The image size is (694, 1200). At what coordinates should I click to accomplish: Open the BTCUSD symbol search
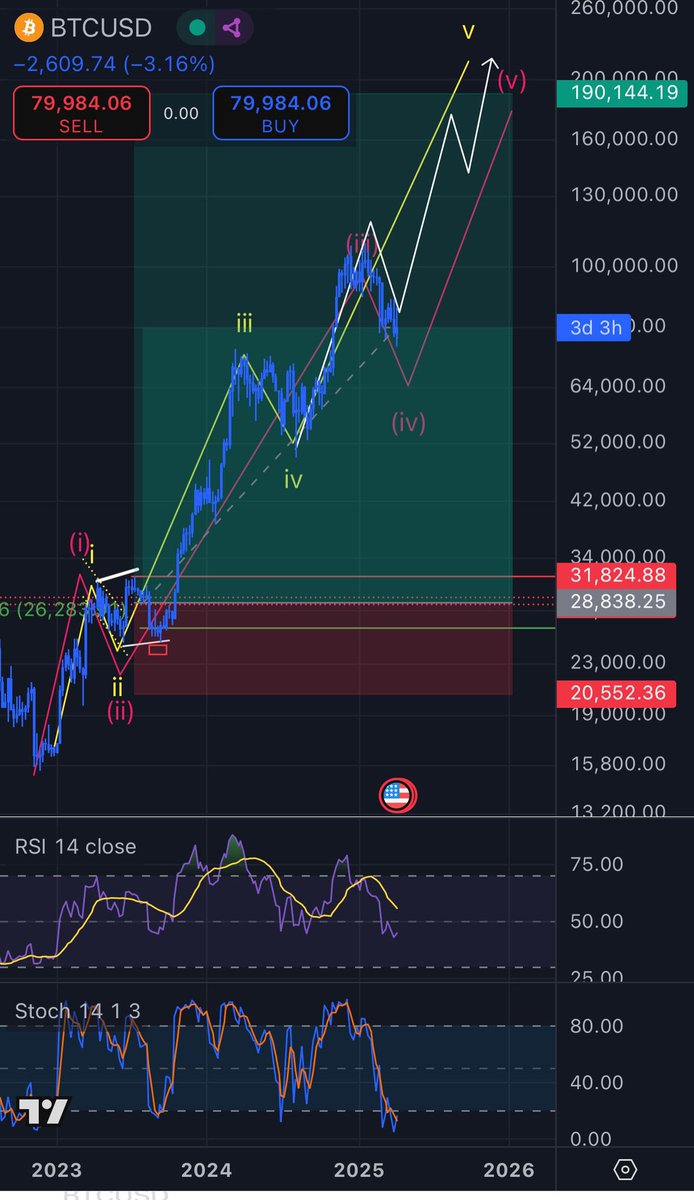tap(101, 27)
